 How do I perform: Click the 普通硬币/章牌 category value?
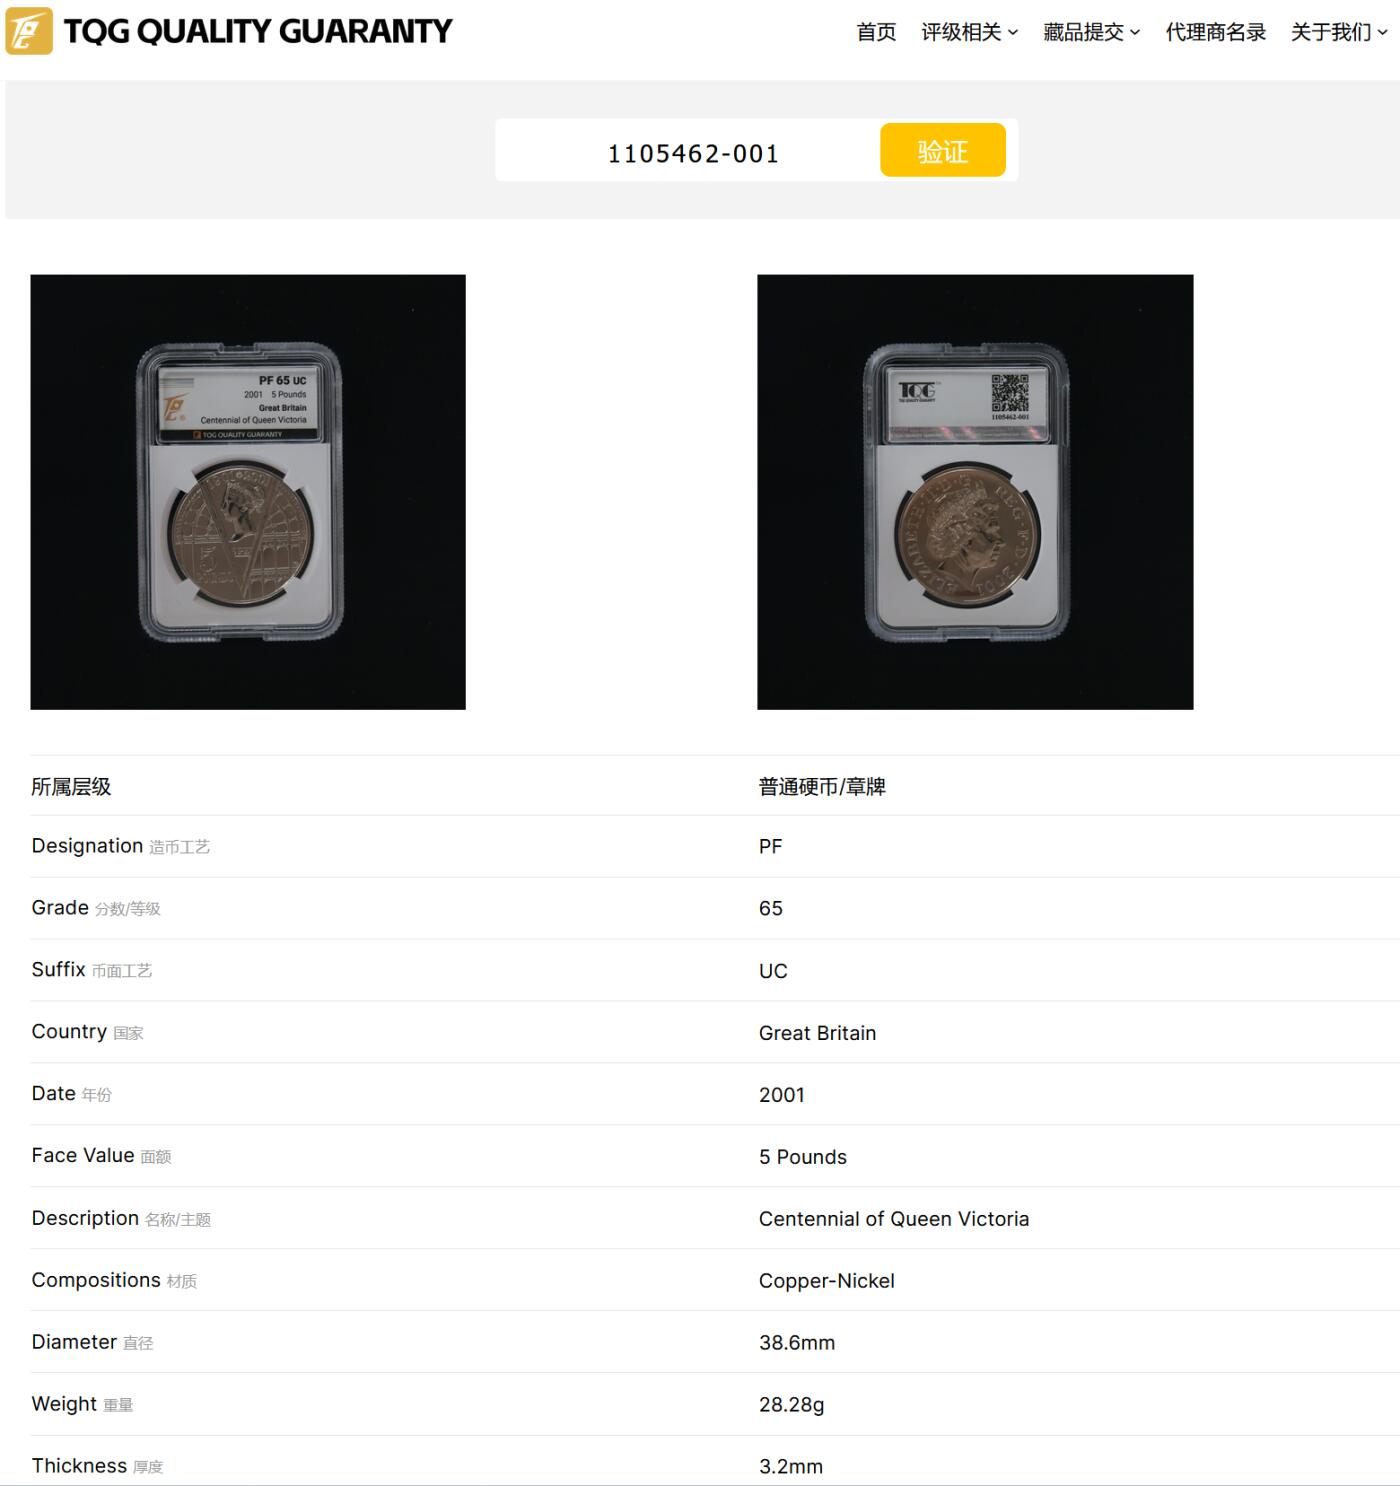822,787
